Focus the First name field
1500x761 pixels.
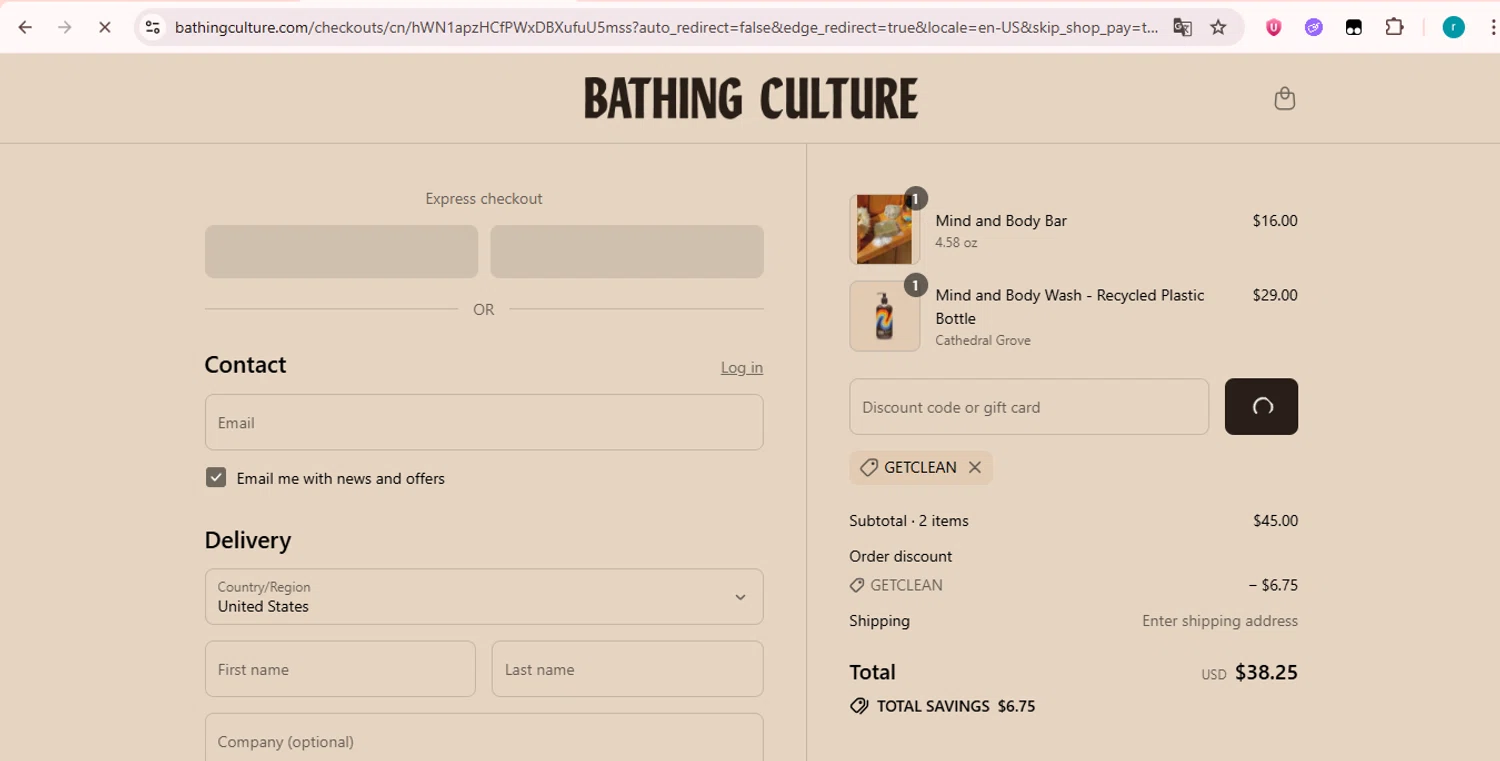(340, 669)
